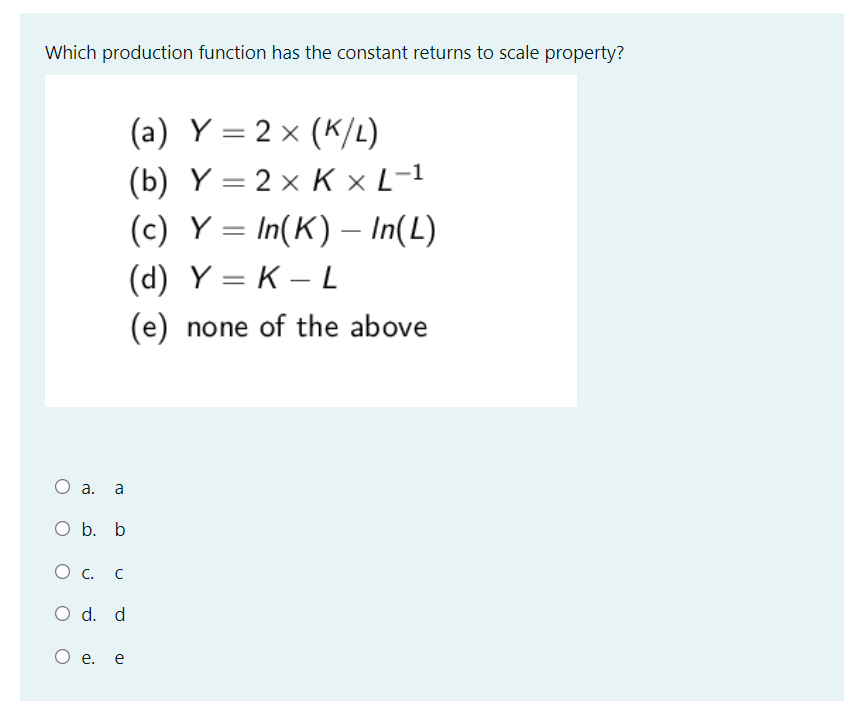This screenshot has width=866, height=719.
Task: Select radio button for answer option c
Action: (x=62, y=572)
